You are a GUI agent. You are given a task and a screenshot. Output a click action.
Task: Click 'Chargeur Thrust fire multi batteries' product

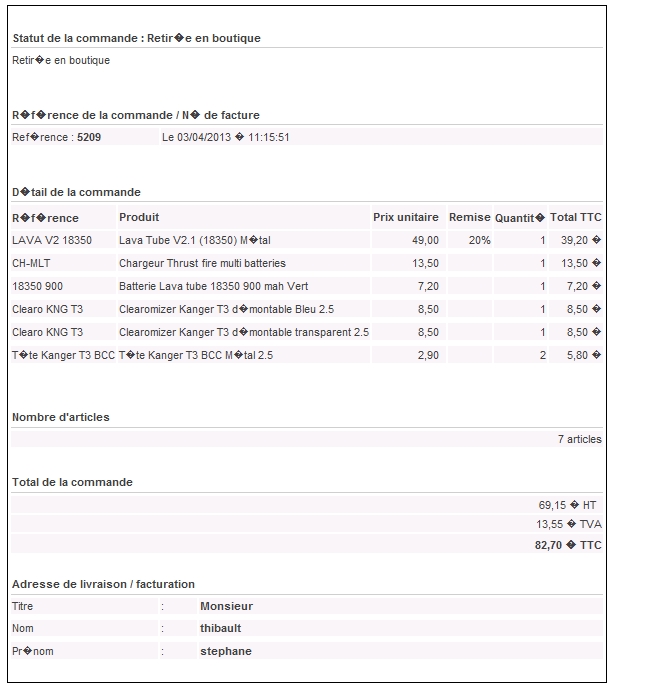pyautogui.click(x=202, y=263)
